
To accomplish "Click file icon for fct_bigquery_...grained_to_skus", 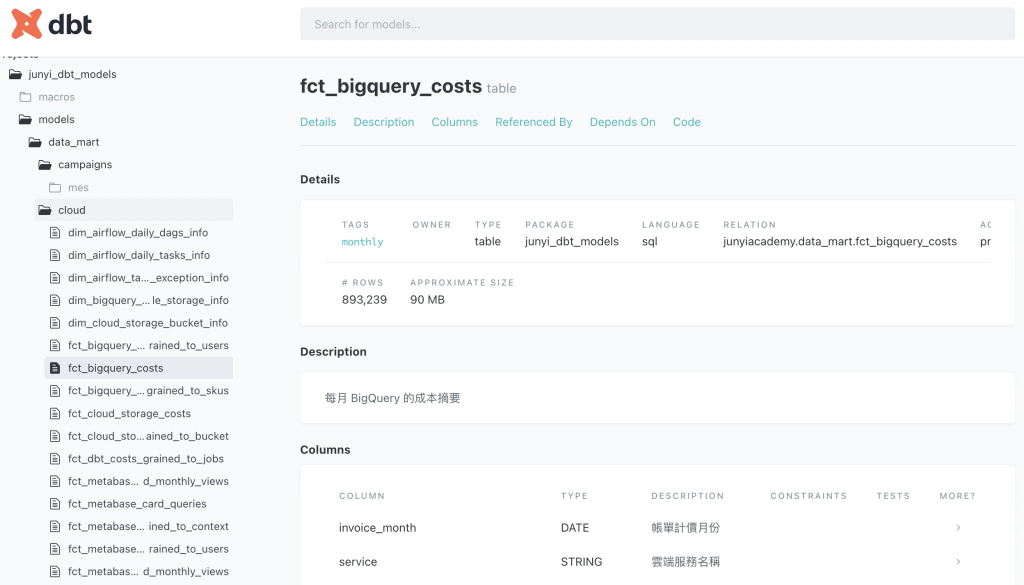I will point(55,390).
